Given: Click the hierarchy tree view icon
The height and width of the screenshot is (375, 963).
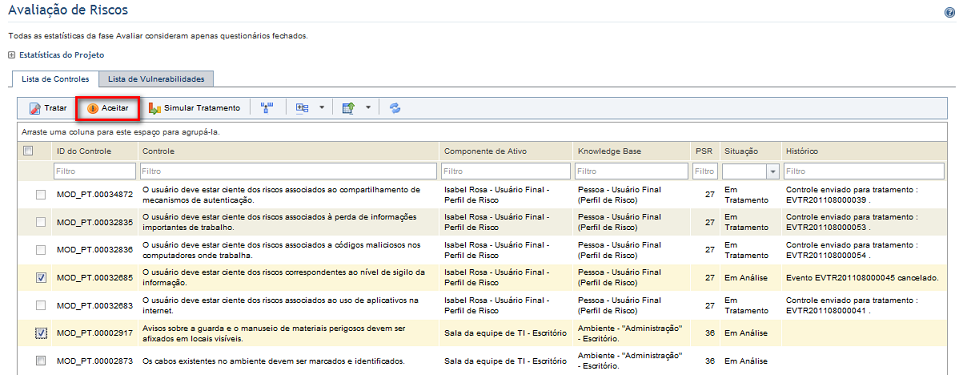Looking at the screenshot, I should point(267,108).
